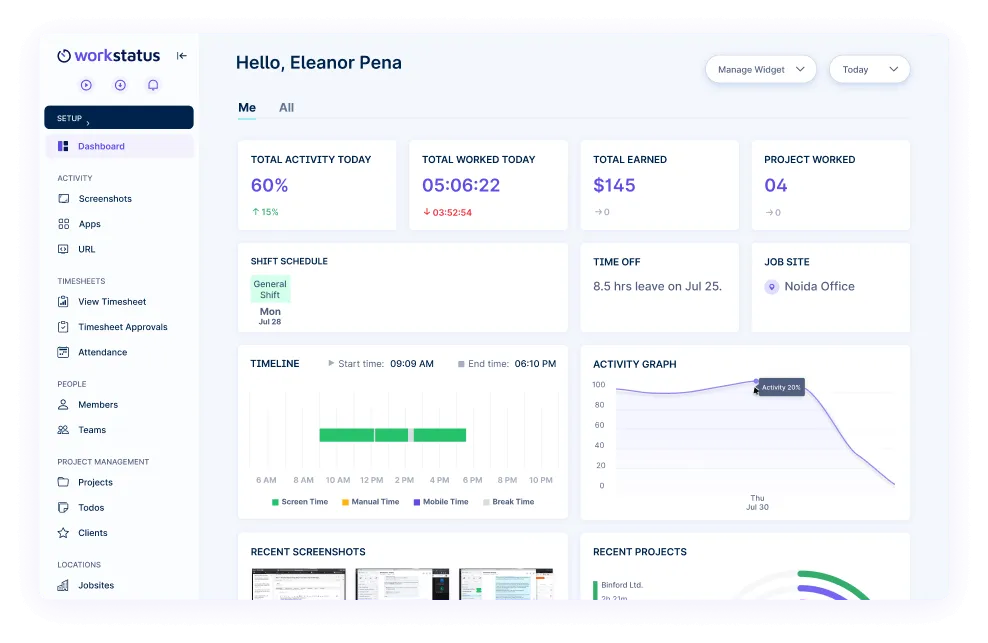Click the Todos icon
The height and width of the screenshot is (643, 988).
63,507
